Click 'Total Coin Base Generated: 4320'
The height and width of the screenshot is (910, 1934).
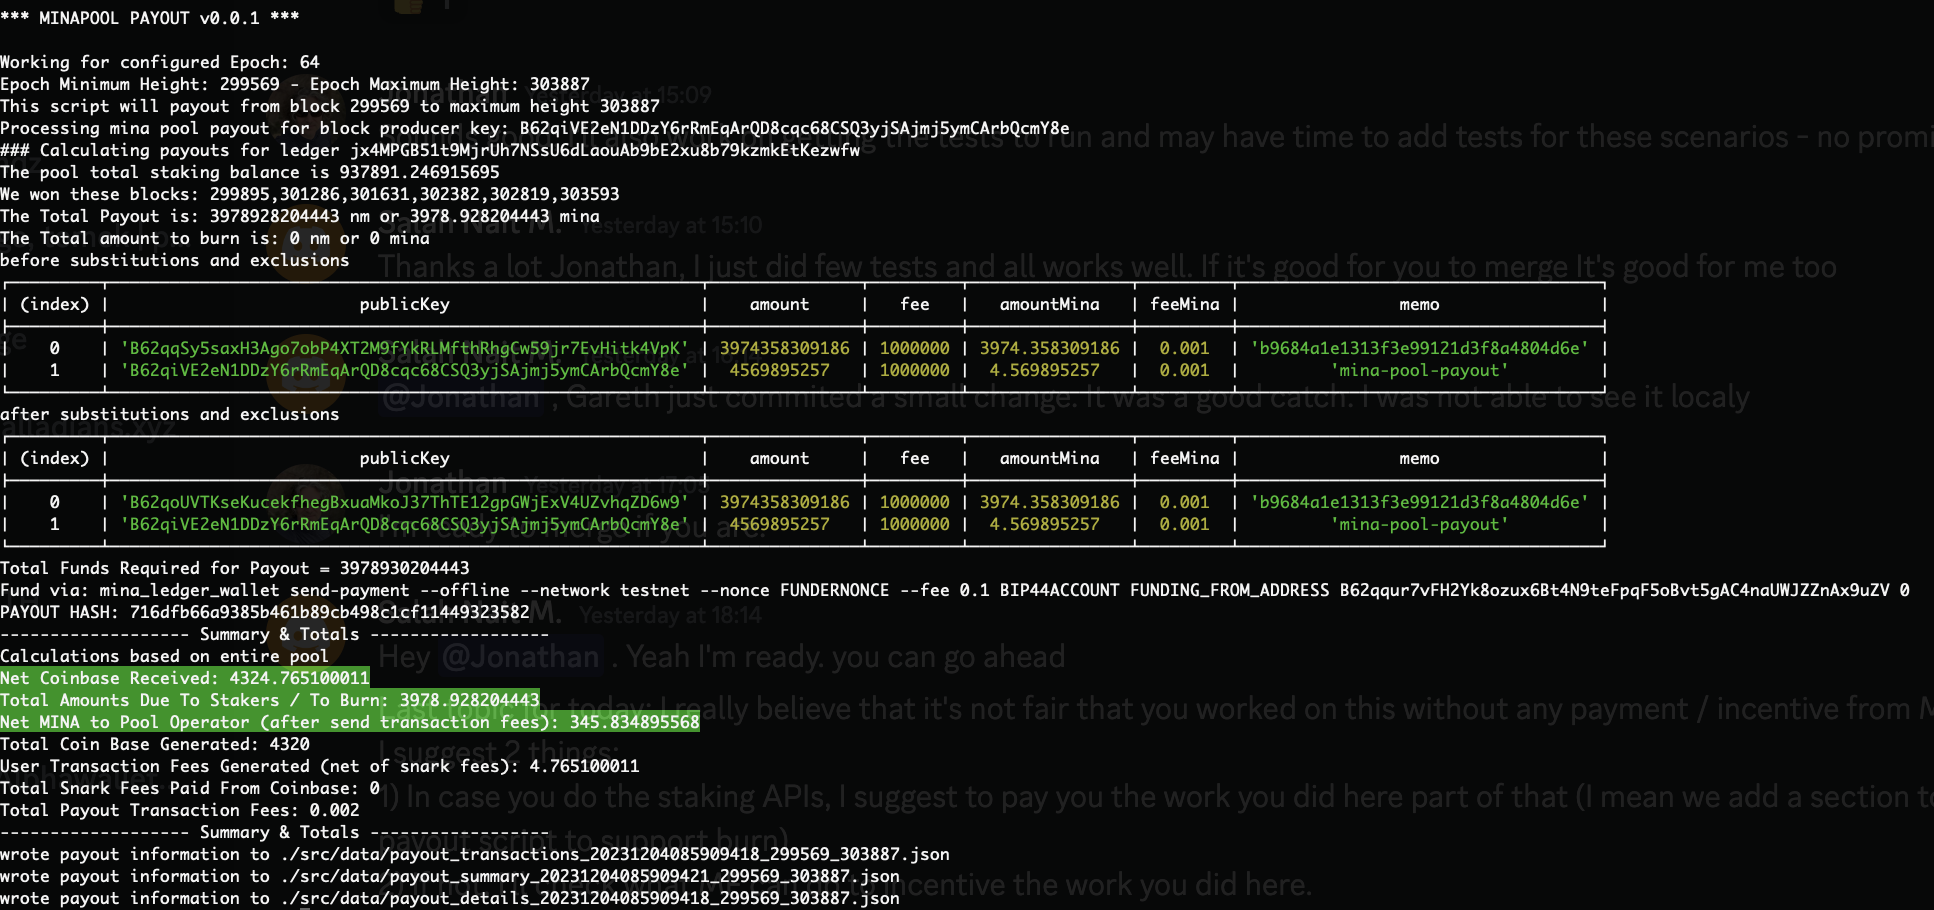pyautogui.click(x=155, y=744)
